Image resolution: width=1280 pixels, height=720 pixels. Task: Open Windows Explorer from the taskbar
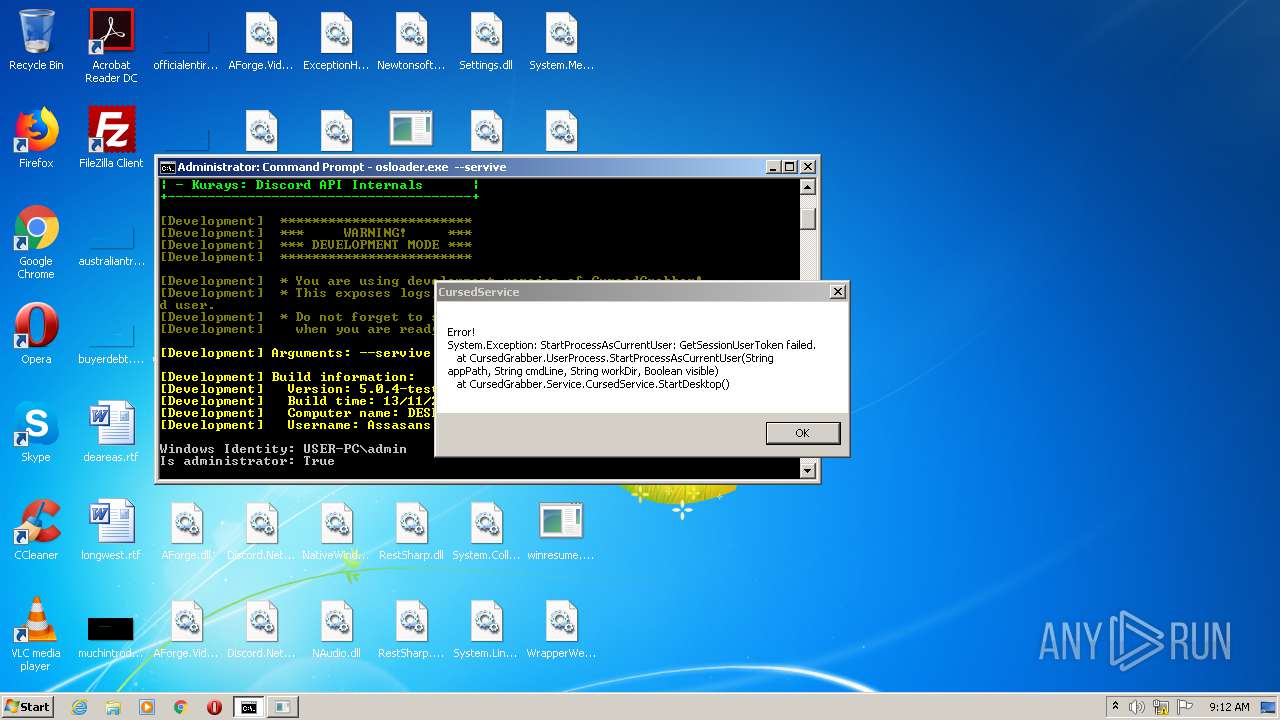point(113,707)
